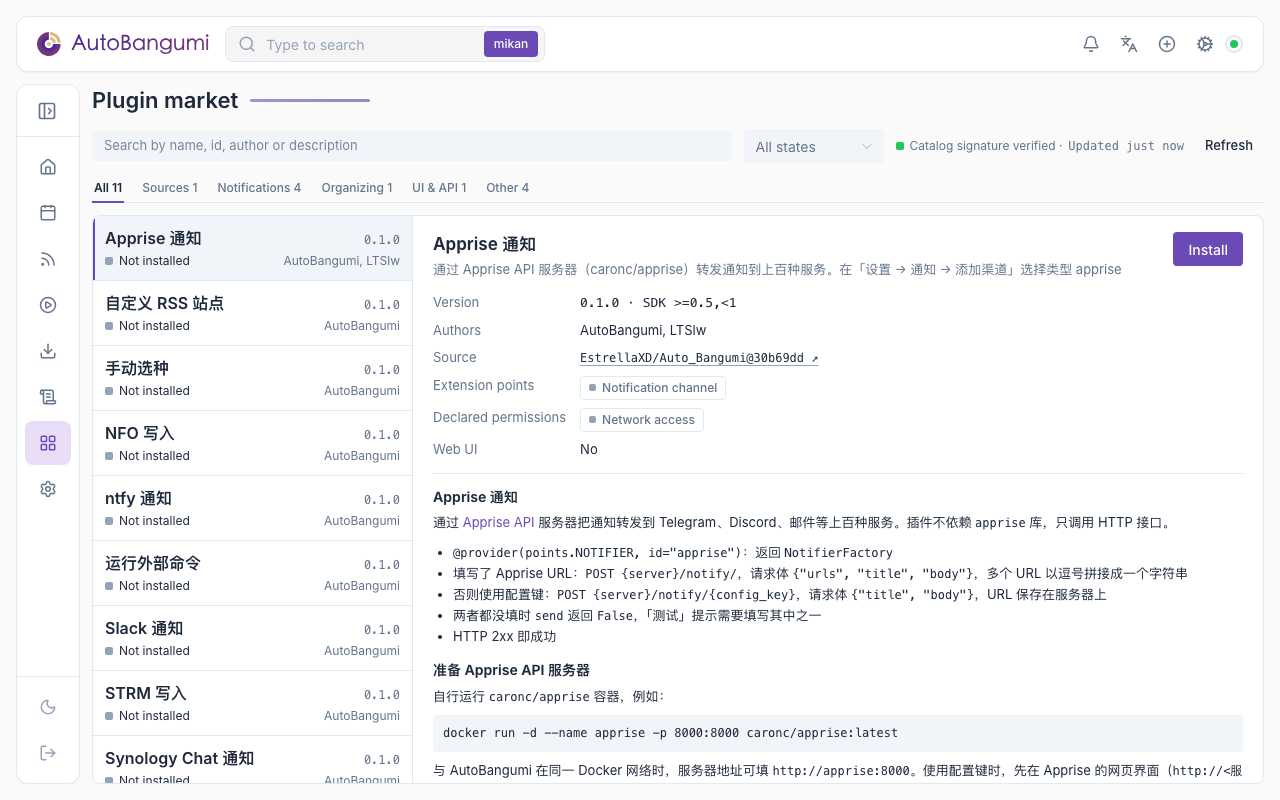Open the notifications bell
1280x800 pixels.
(x=1091, y=44)
